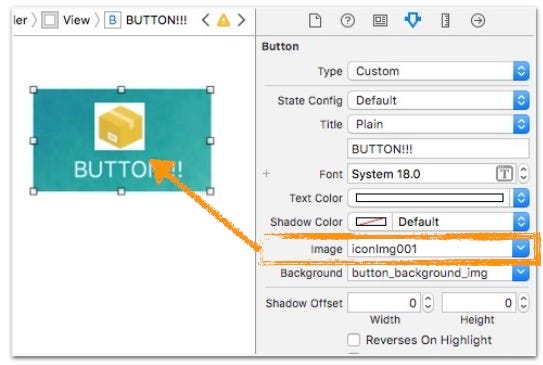Expand the Image combo box arrow
Screen dimensions: 543x365
[520, 248]
